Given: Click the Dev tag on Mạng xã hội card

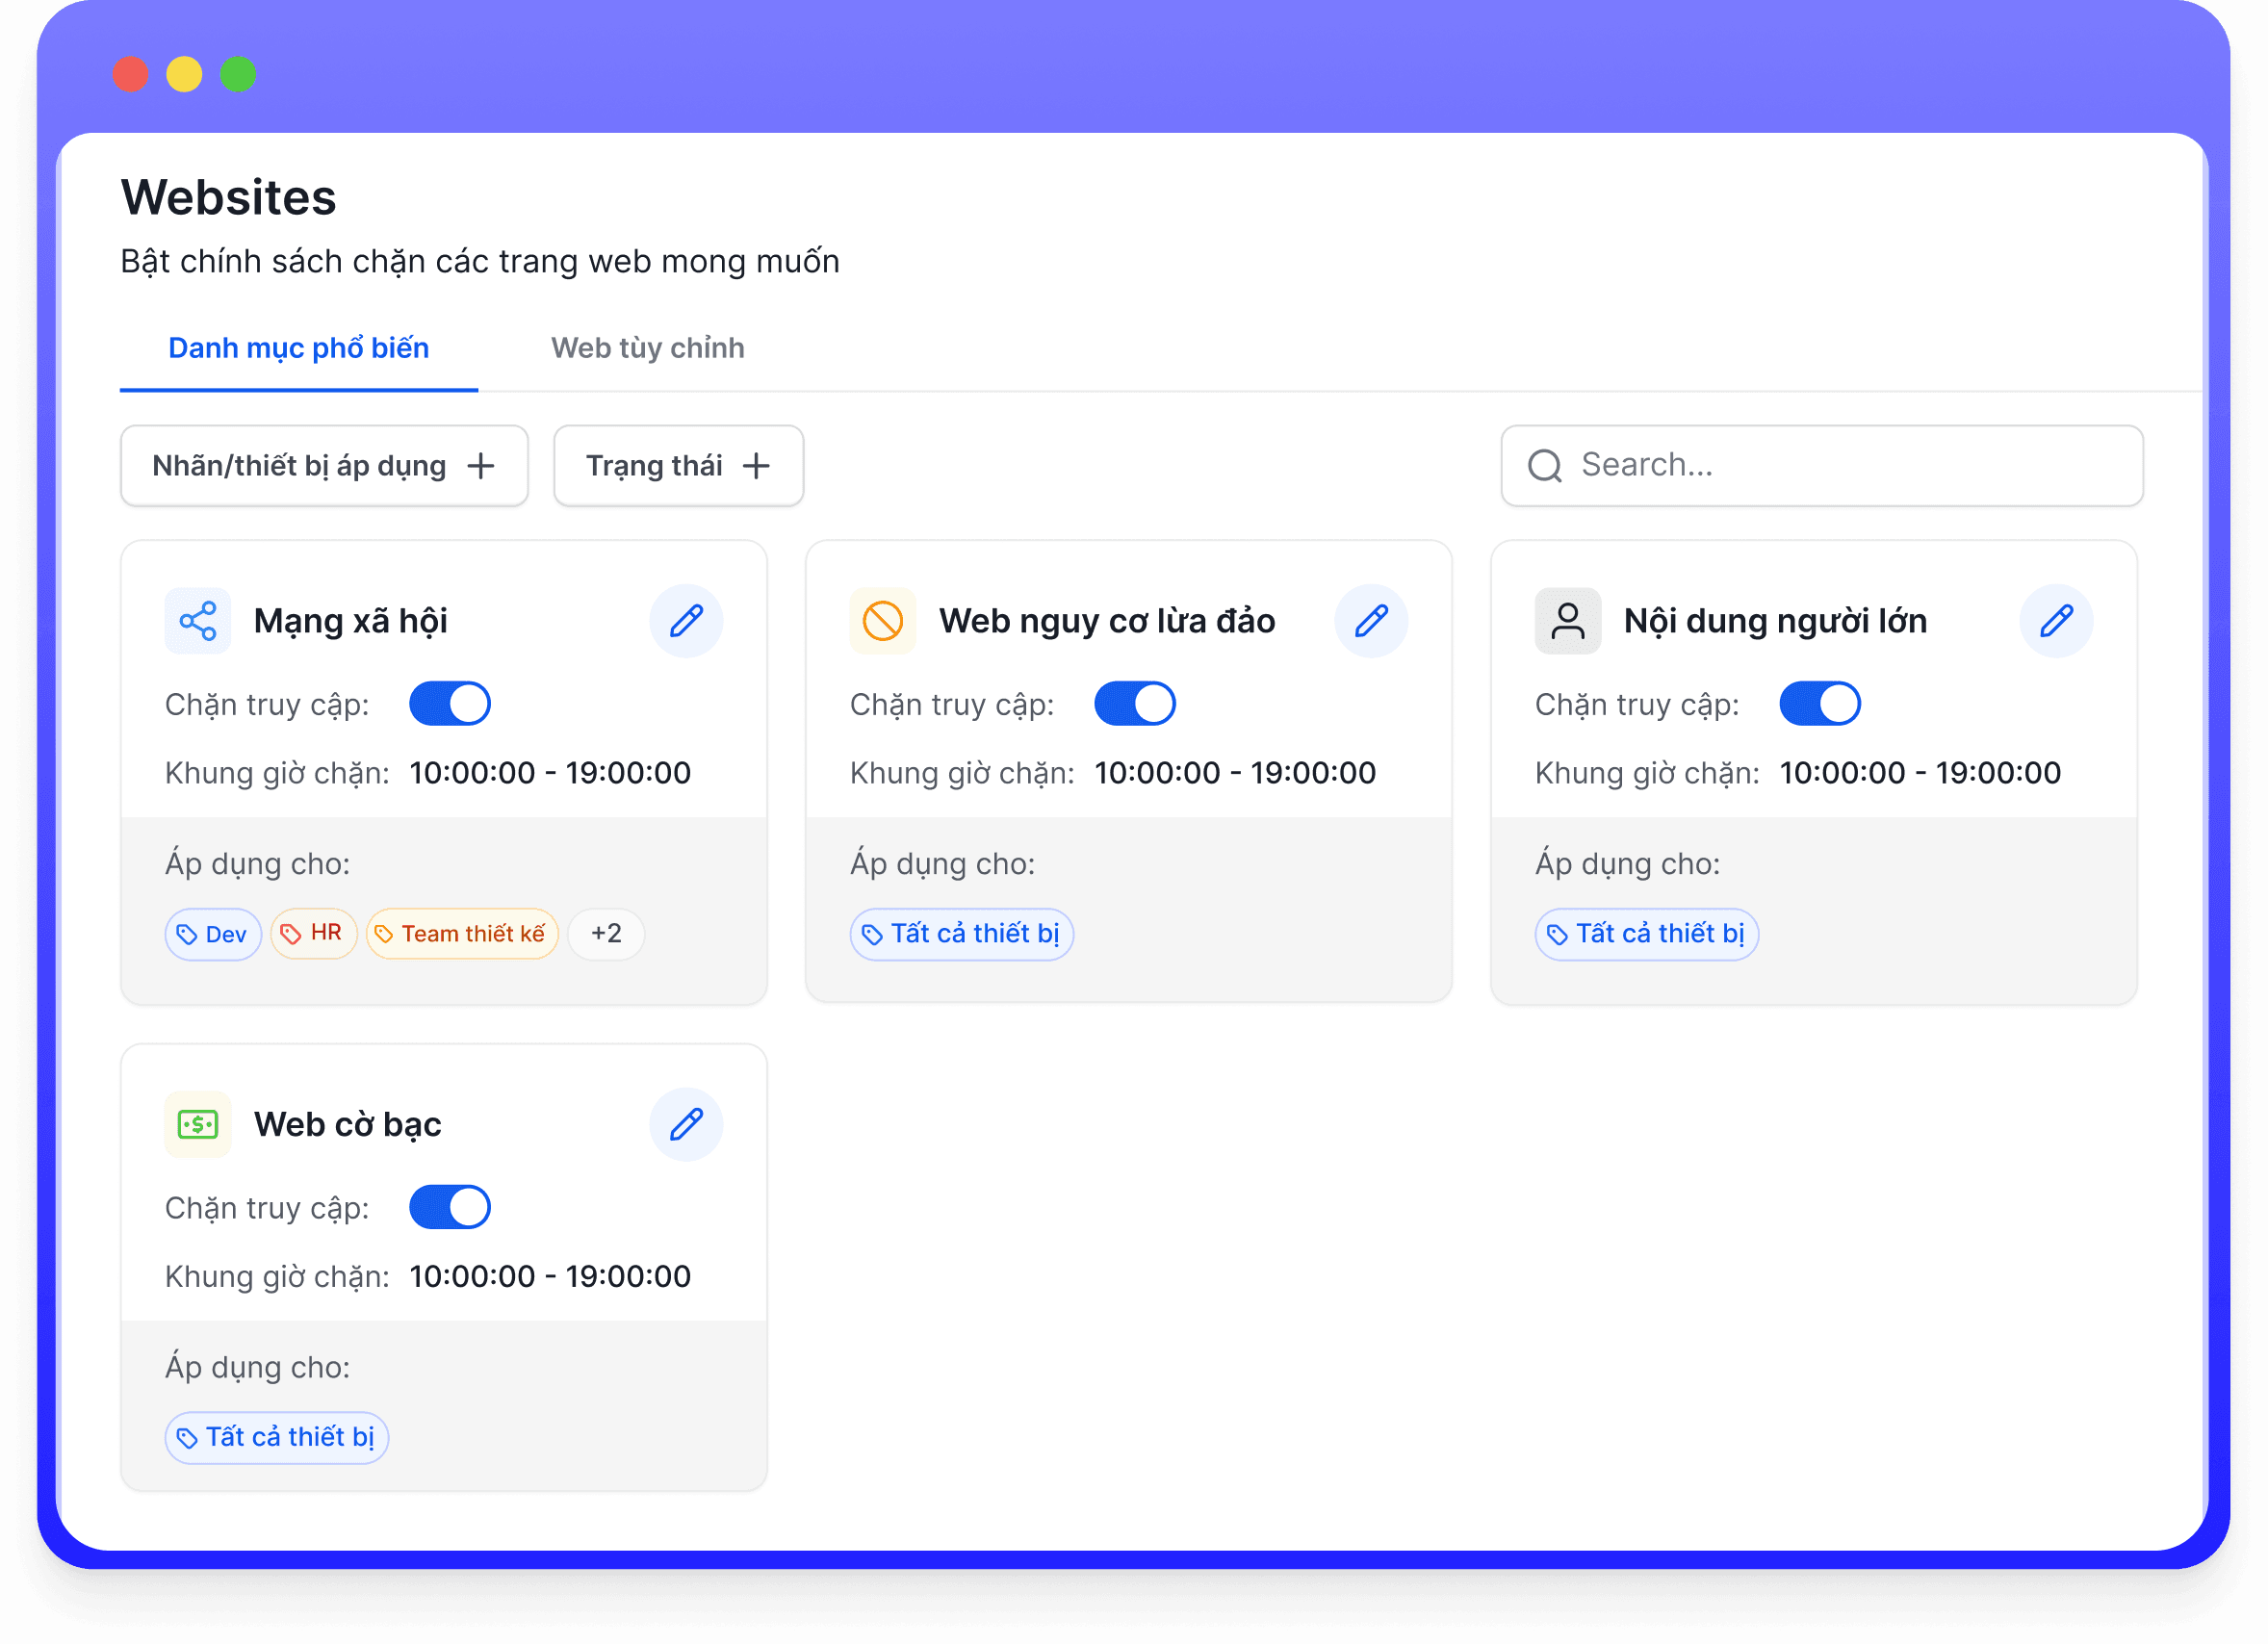Looking at the screenshot, I should 212,933.
